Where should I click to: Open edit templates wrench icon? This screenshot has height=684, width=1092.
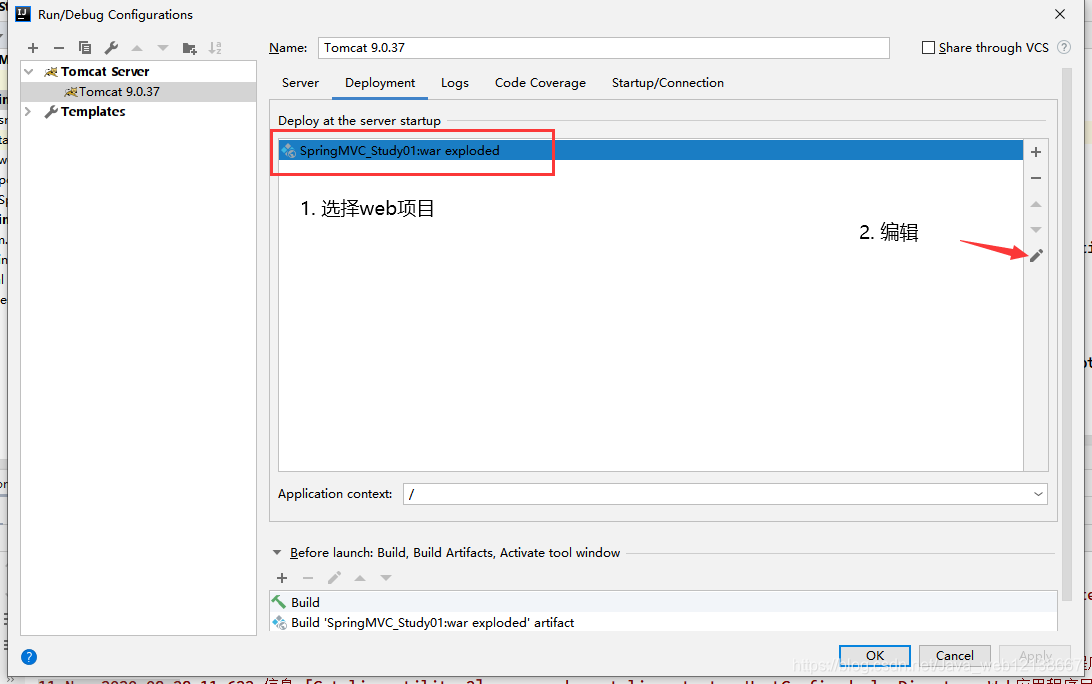click(x=111, y=48)
